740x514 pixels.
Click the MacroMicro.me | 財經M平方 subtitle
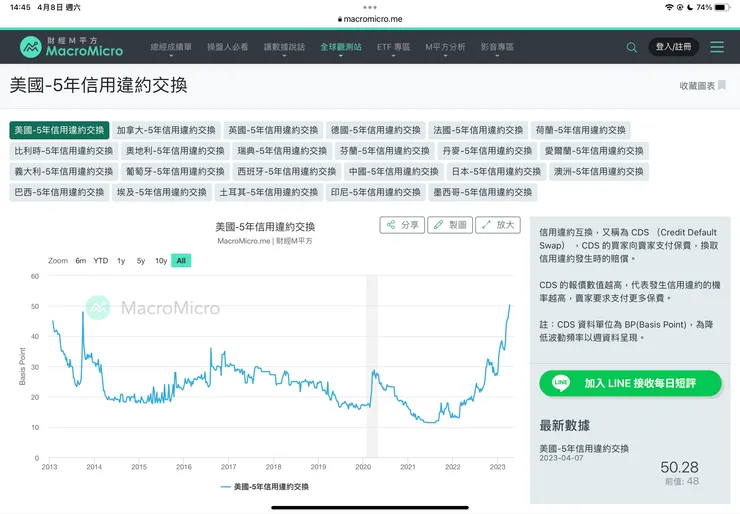[x=265, y=241]
